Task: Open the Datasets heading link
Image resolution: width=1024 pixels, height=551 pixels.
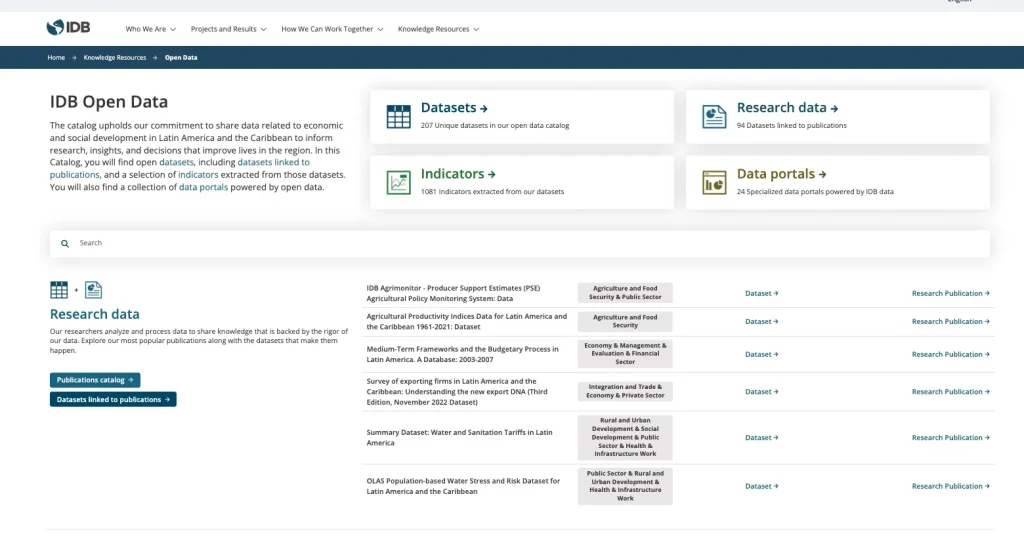Action: 454,108
